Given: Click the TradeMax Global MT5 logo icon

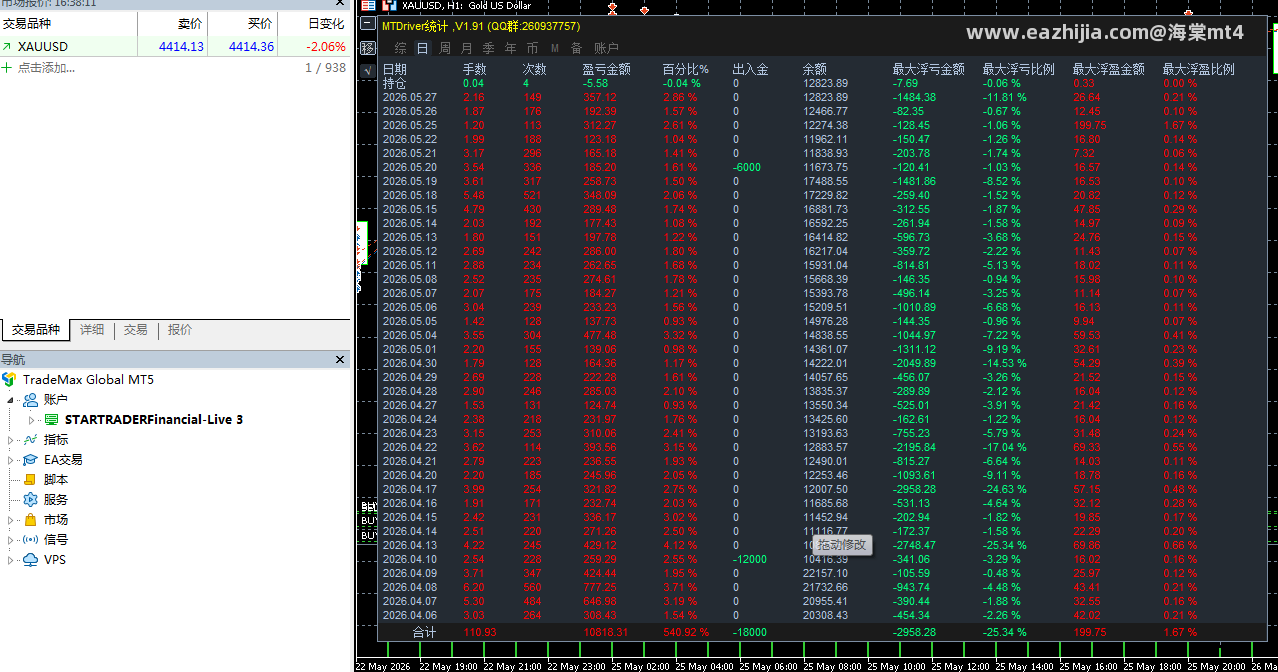Looking at the screenshot, I should click(x=9, y=379).
